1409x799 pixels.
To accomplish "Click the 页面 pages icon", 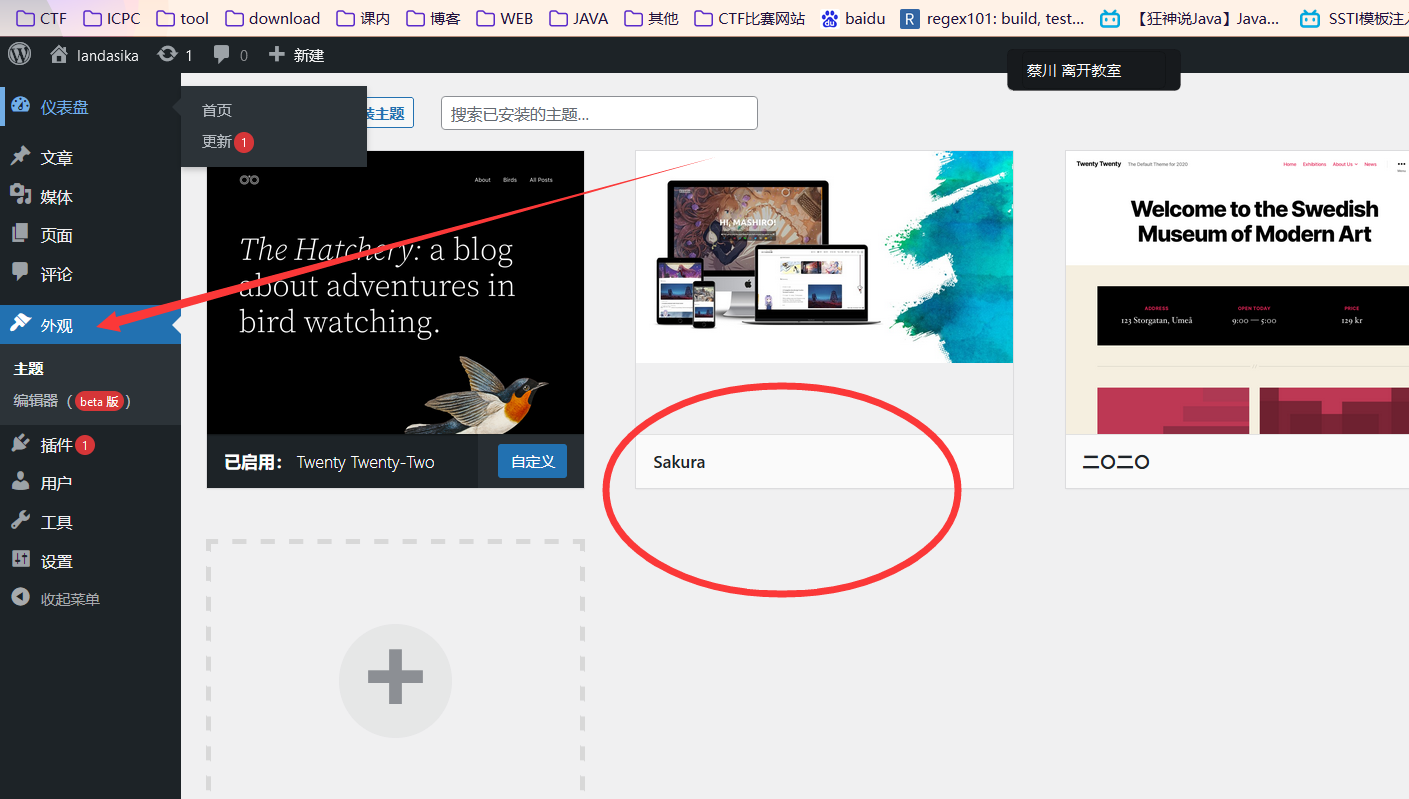I will coord(20,234).
